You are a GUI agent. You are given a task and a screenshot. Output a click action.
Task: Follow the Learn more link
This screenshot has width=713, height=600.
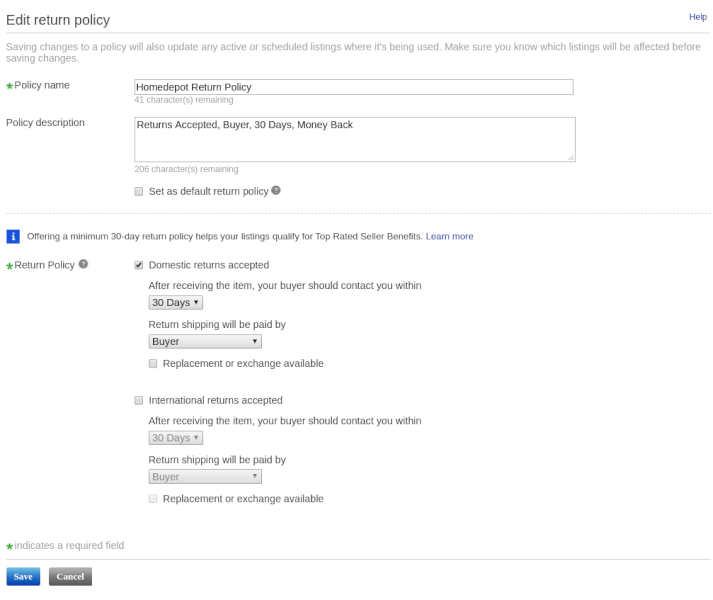click(449, 236)
